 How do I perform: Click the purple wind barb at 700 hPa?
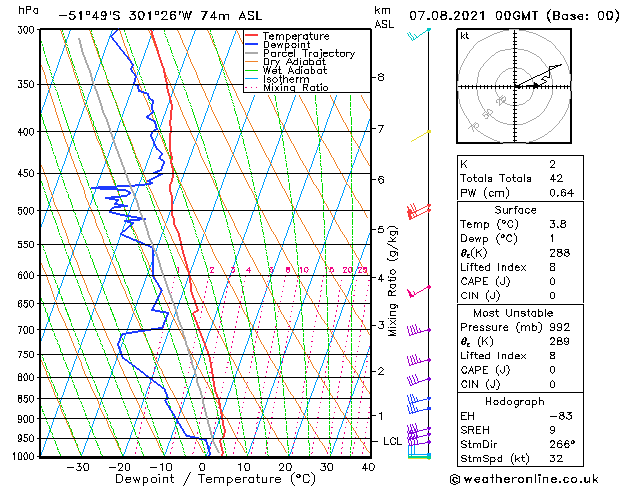(x=419, y=330)
